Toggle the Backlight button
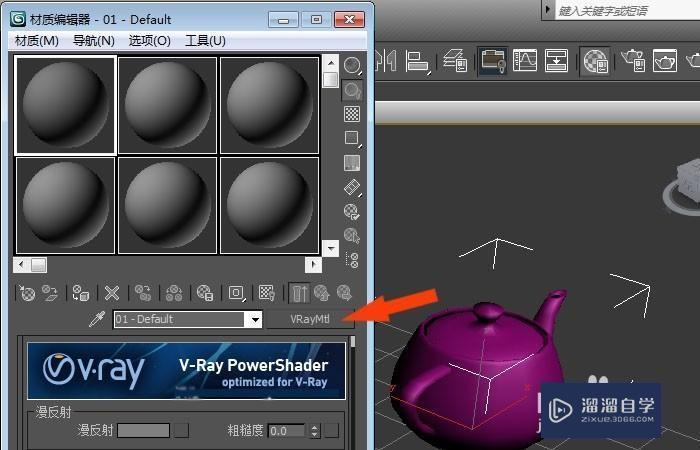Viewport: 700px width, 450px height. pos(352,91)
